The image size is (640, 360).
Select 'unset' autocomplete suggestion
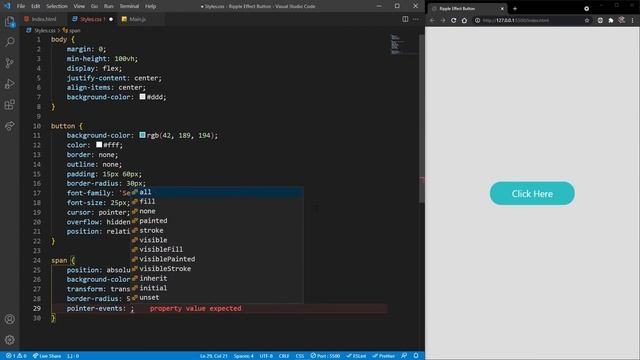click(x=217, y=298)
